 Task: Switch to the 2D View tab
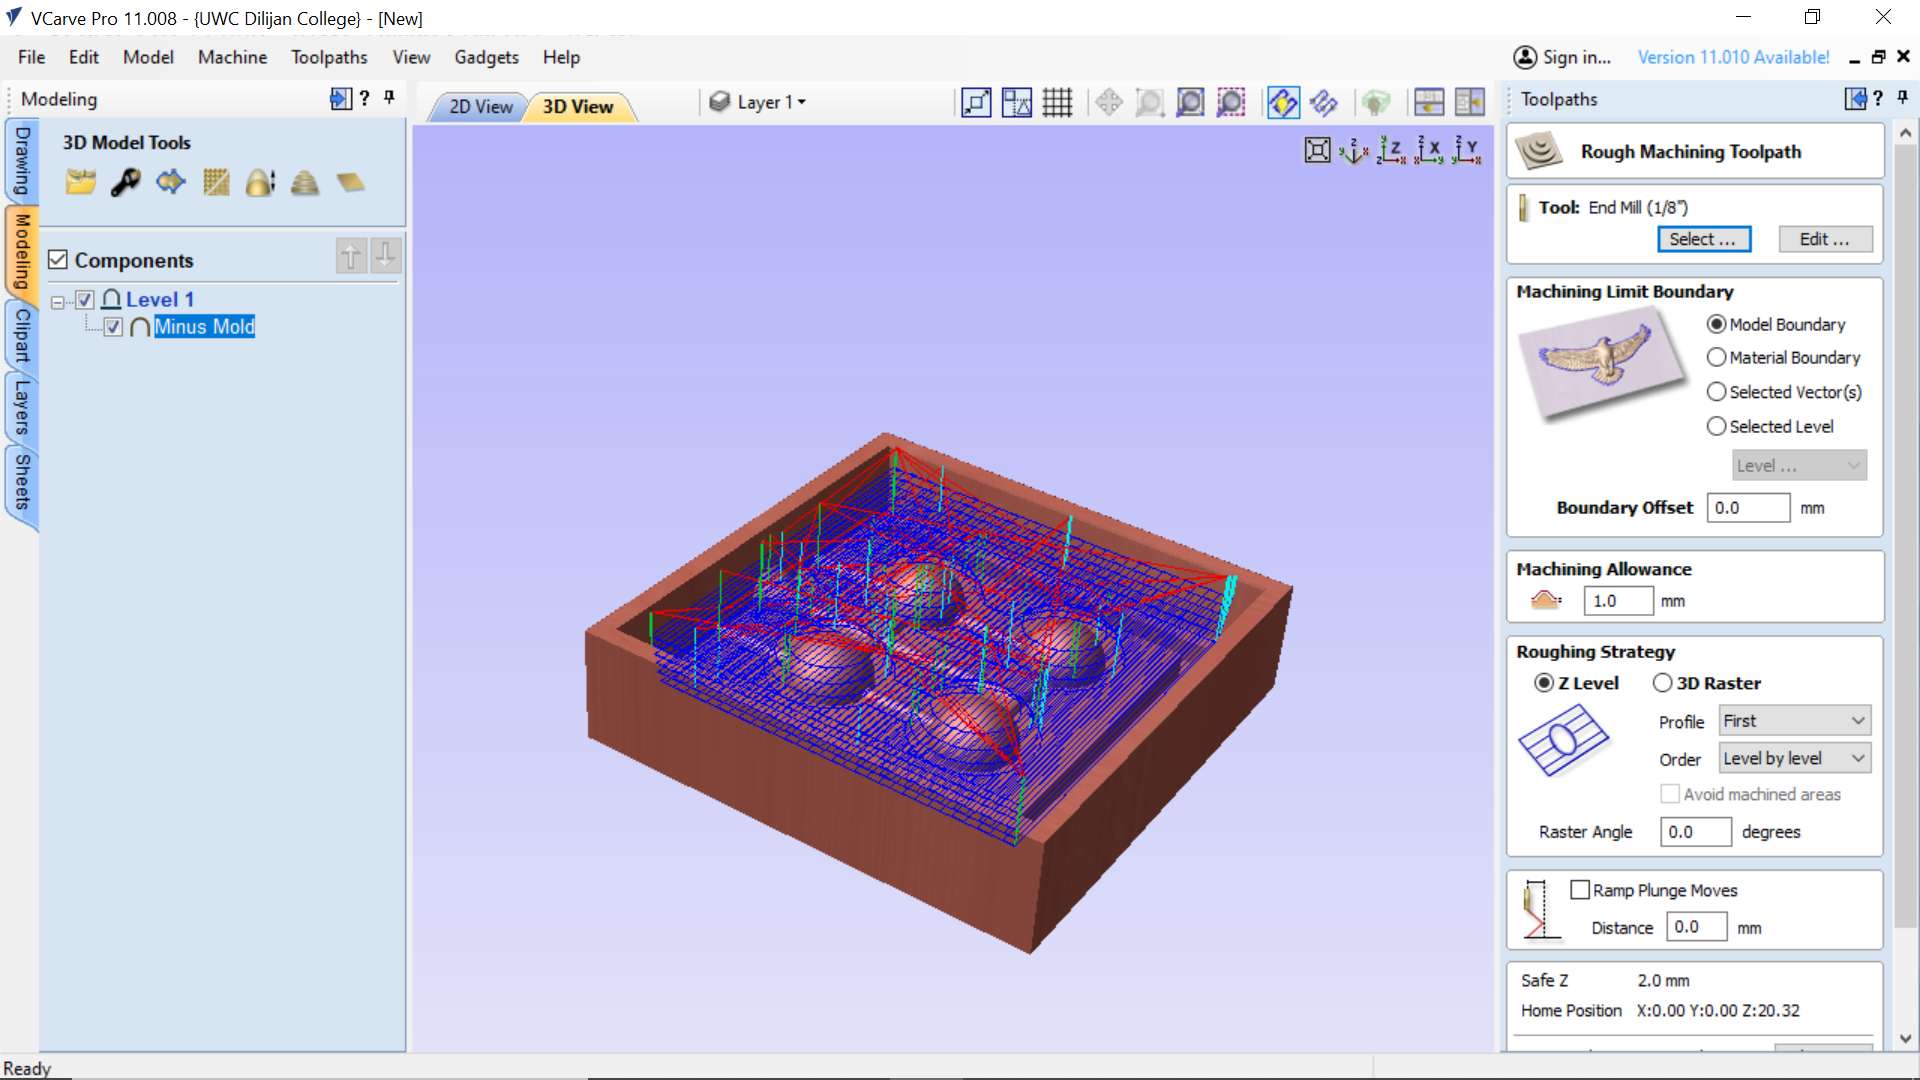point(480,107)
